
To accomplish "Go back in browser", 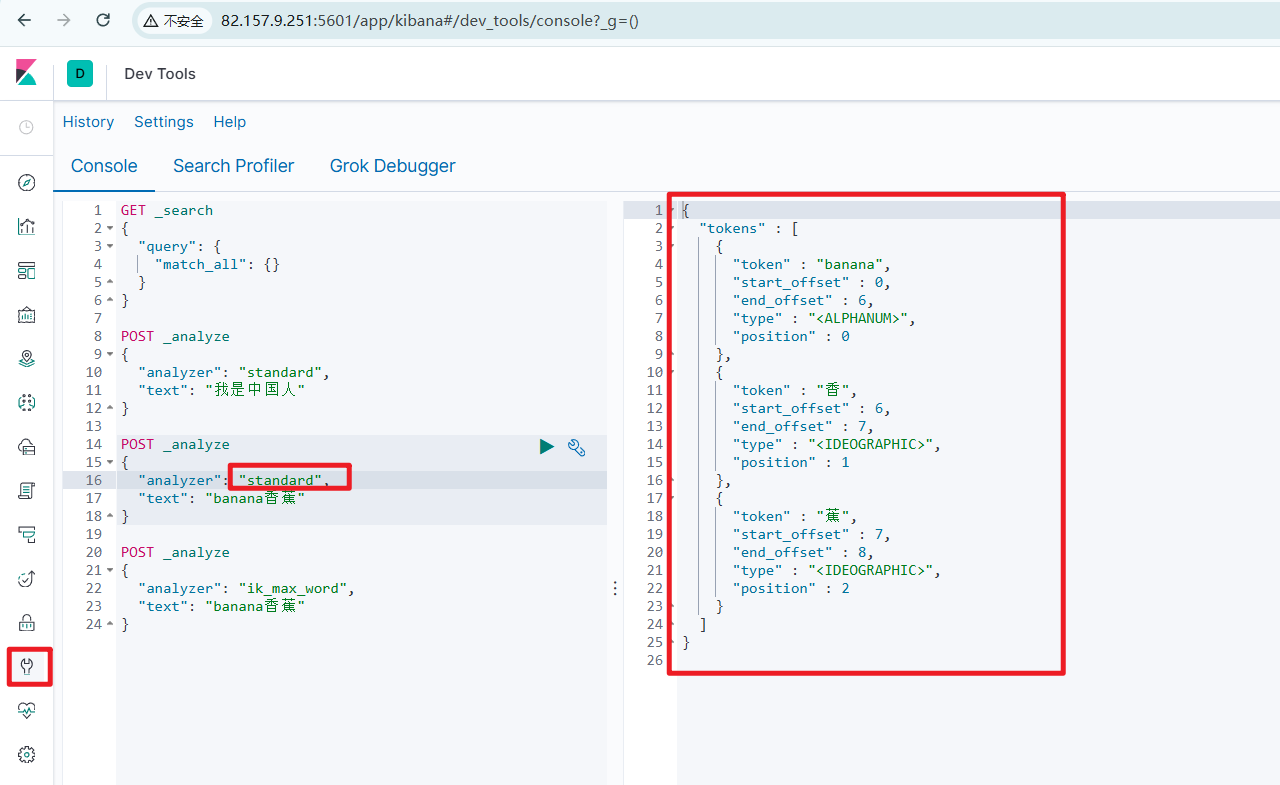I will (25, 20).
